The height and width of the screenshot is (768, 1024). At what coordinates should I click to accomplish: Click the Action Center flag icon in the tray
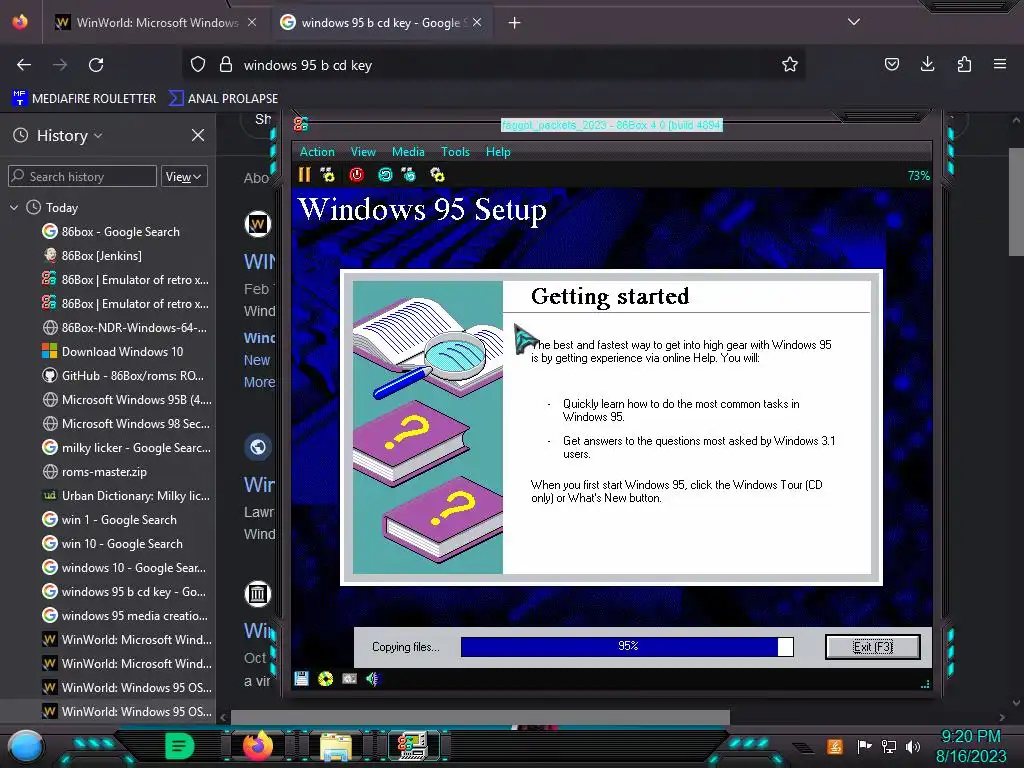[x=865, y=746]
